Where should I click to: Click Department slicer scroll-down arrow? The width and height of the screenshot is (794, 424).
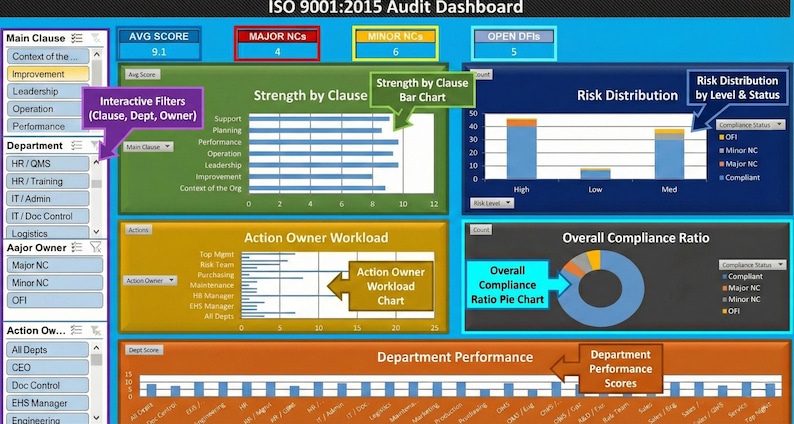coord(97,232)
